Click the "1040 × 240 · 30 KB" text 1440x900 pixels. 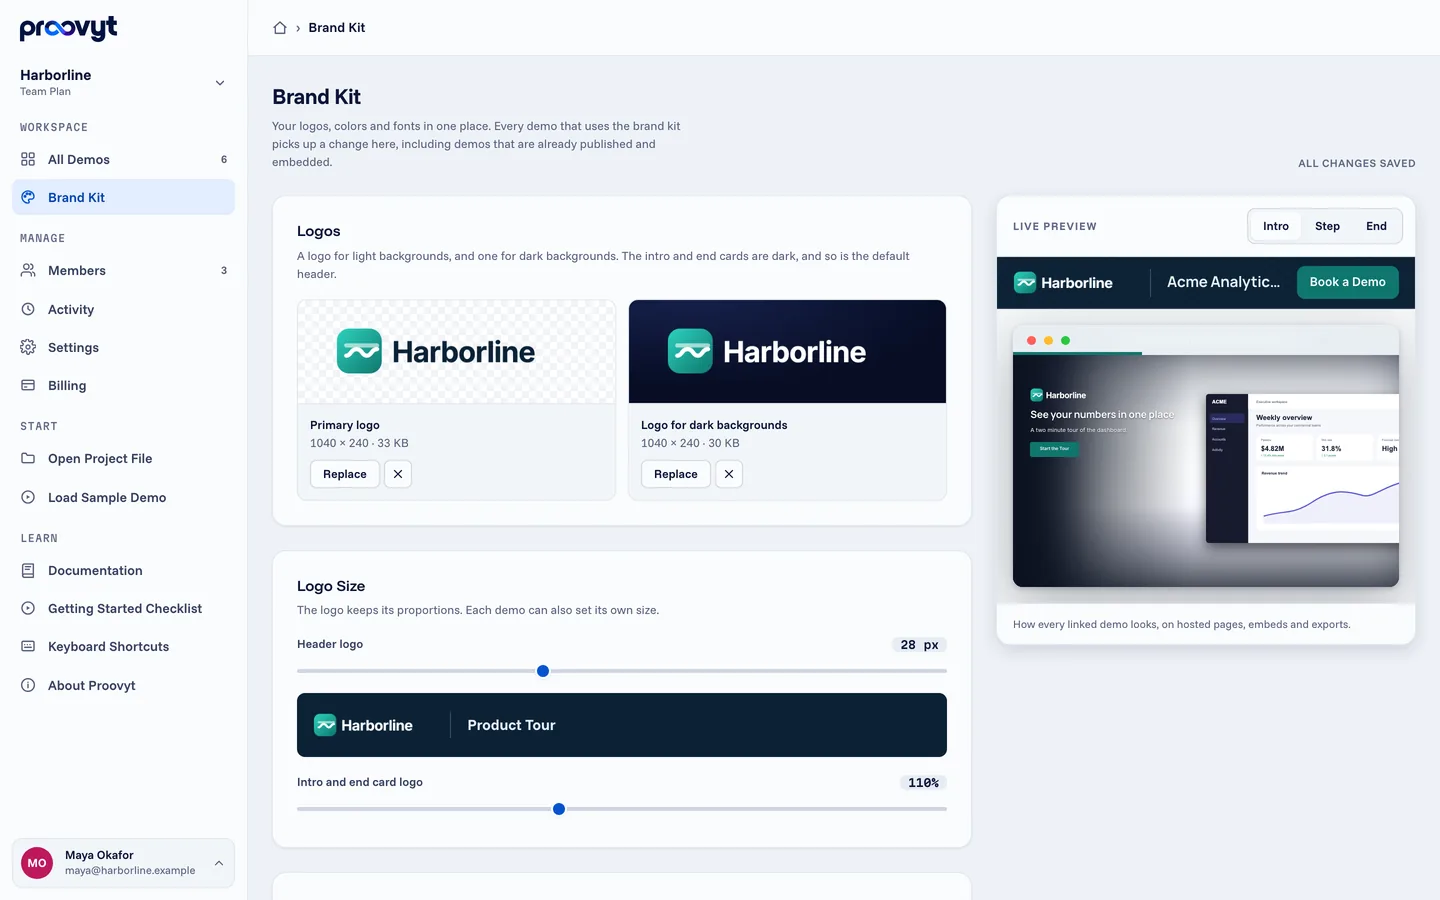point(690,443)
